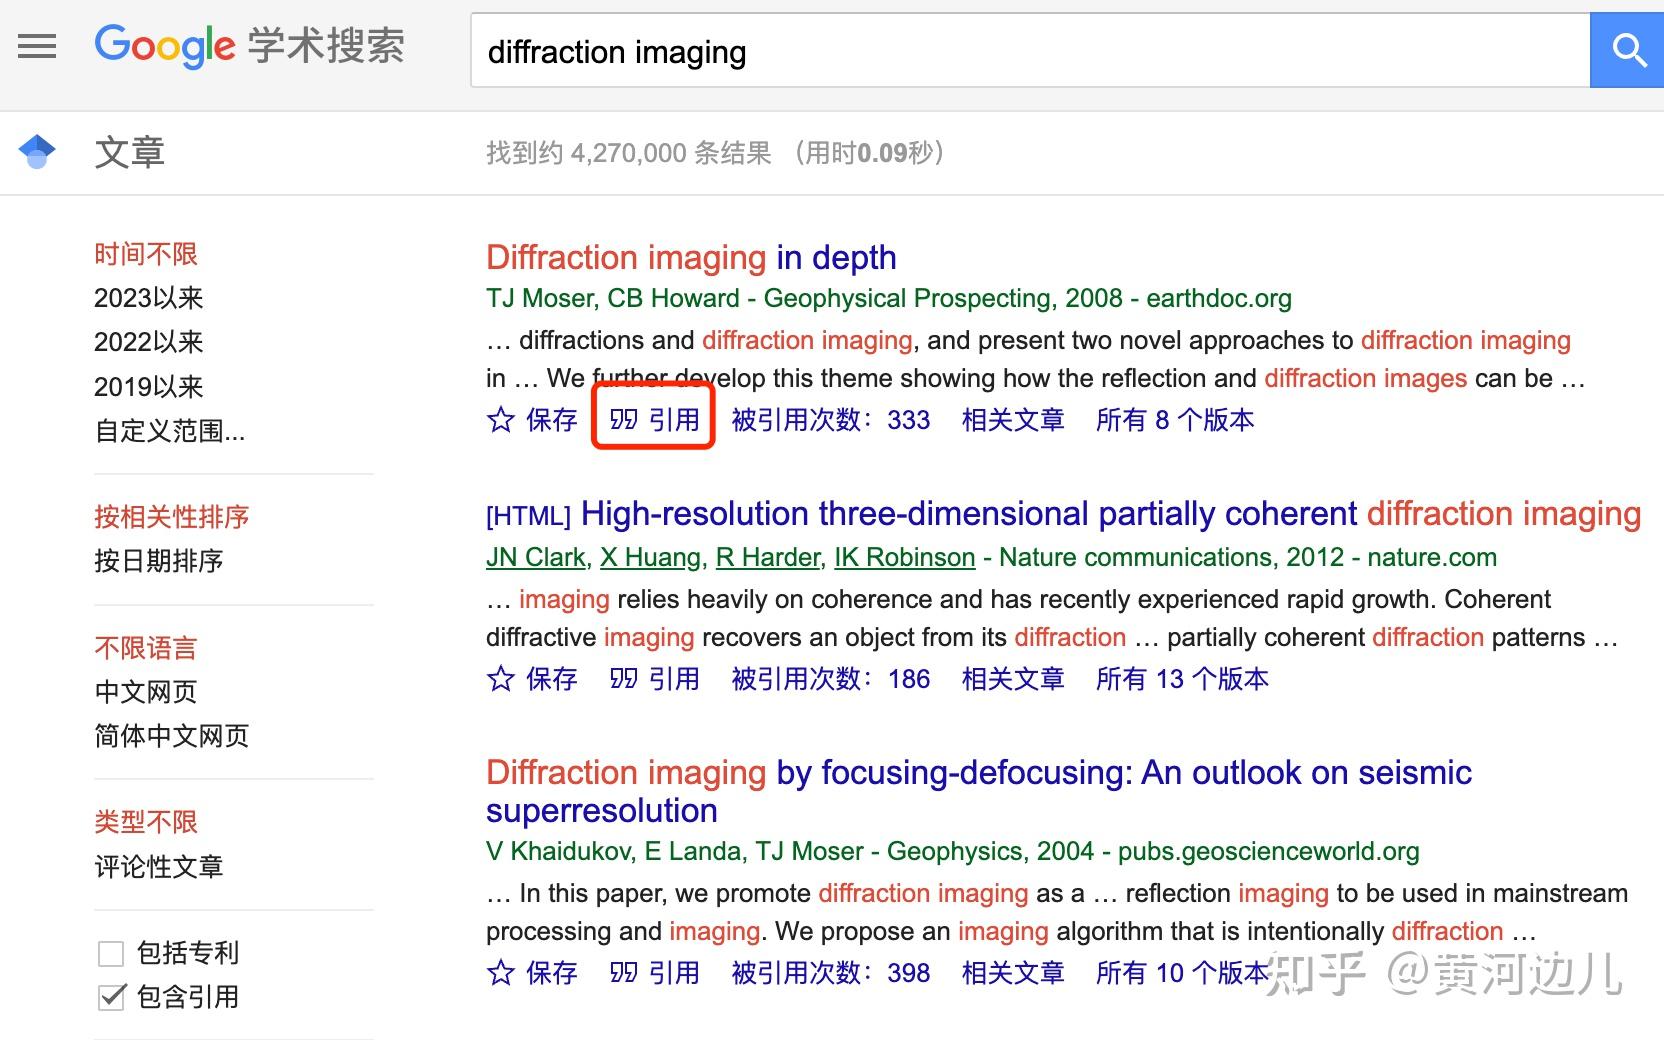Click the cite quote icon for the 333-citation result

[x=623, y=419]
